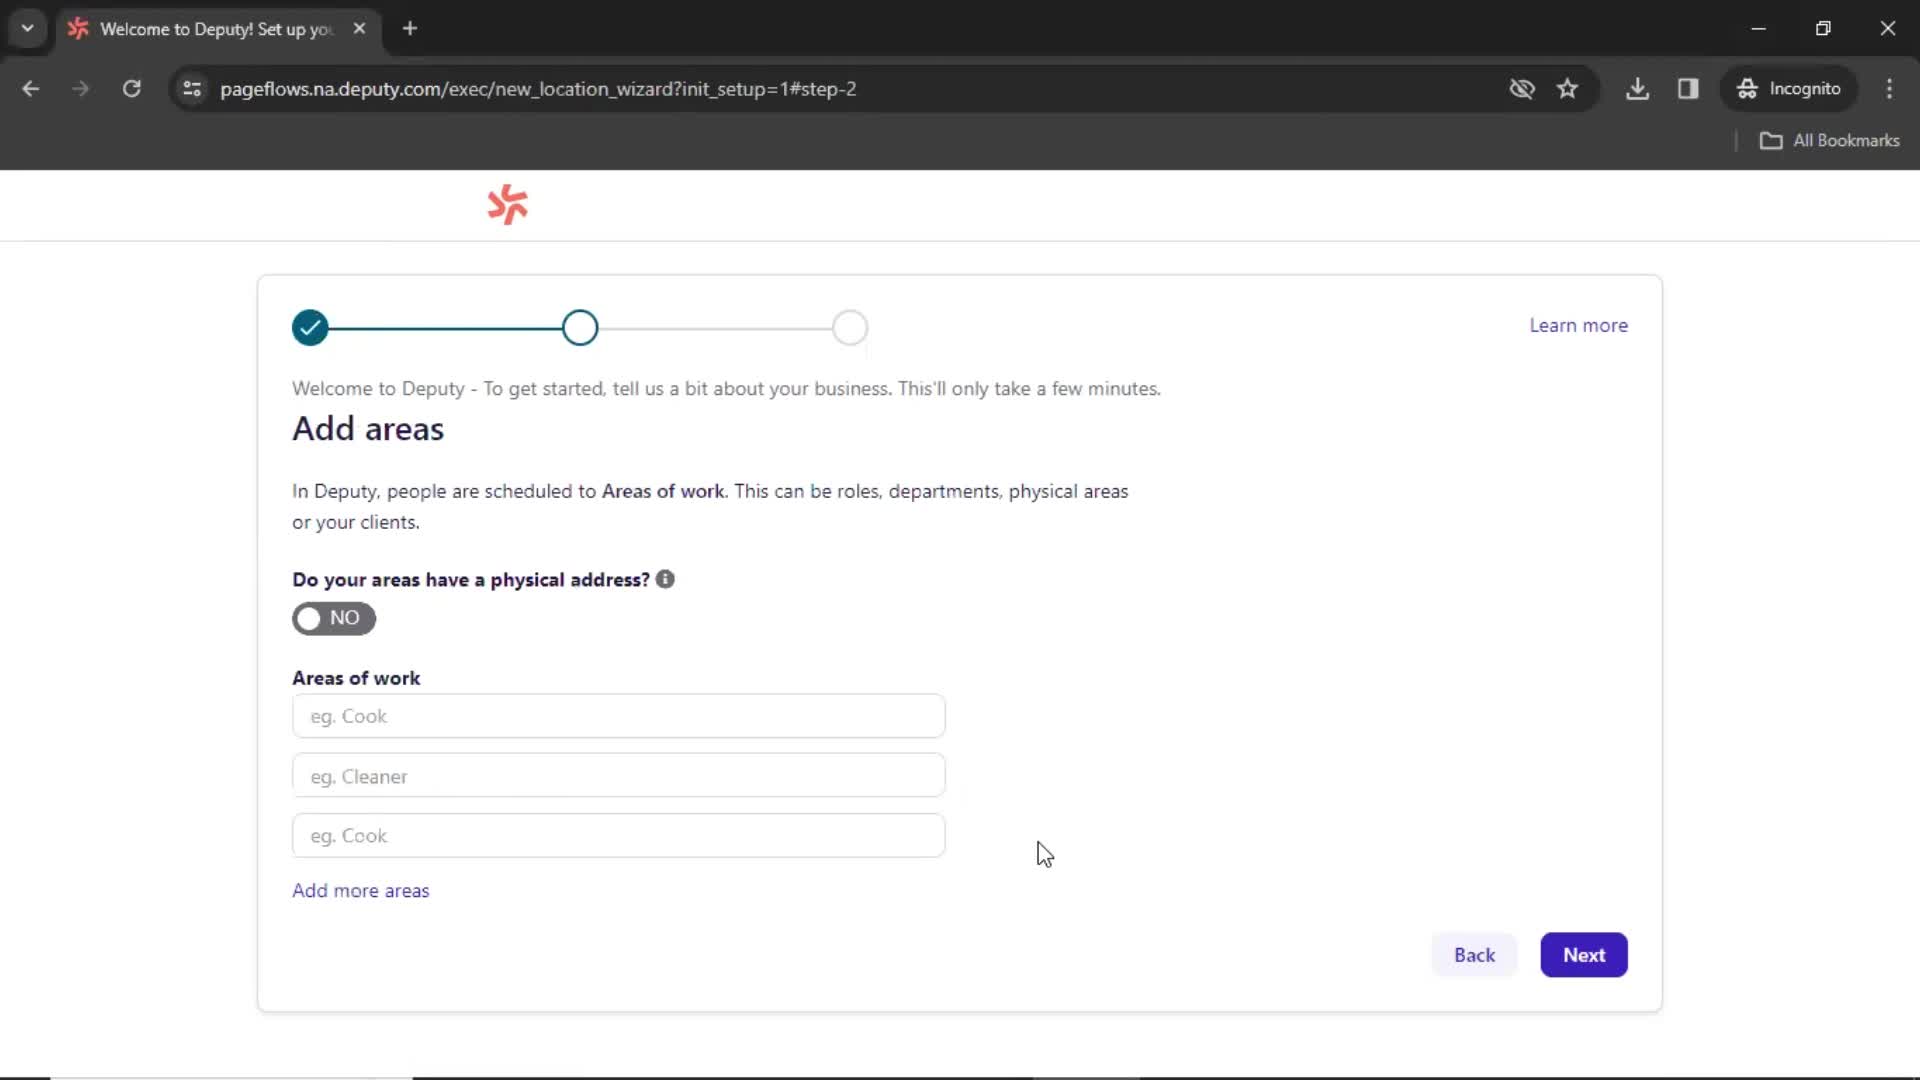Click the browser bookmark star icon
This screenshot has width=1920, height=1080.
1572,88
